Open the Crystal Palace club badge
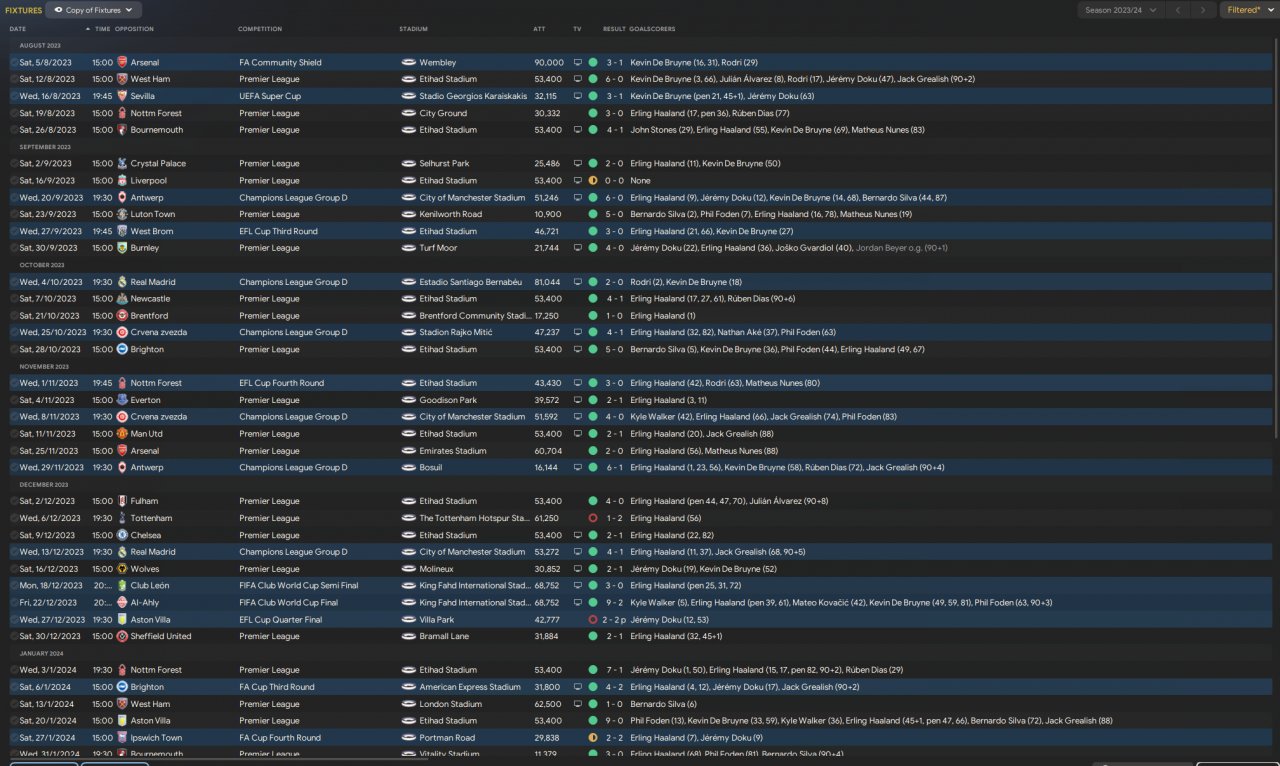 tap(122, 163)
